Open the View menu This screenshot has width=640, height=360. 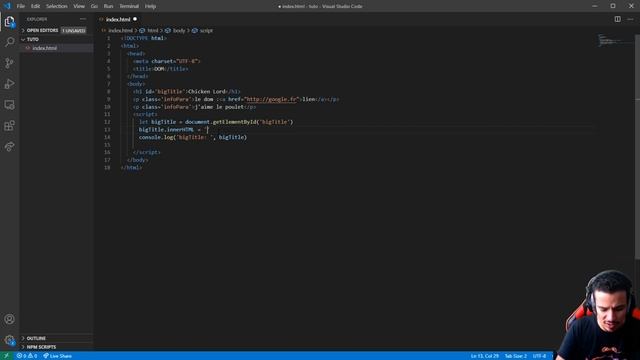click(x=79, y=6)
